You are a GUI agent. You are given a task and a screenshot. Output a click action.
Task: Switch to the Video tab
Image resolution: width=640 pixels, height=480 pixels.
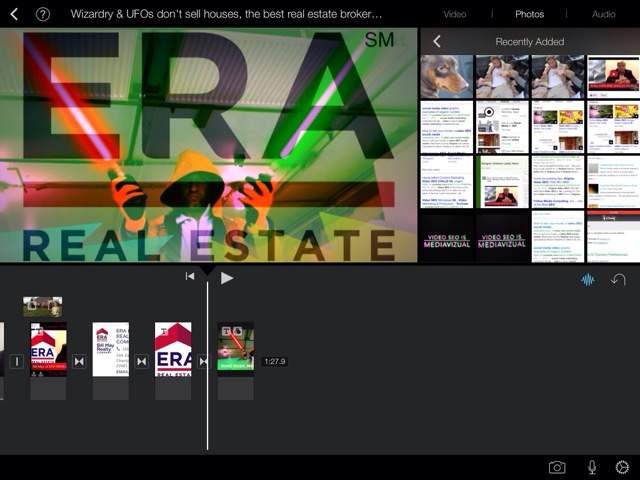pyautogui.click(x=455, y=14)
